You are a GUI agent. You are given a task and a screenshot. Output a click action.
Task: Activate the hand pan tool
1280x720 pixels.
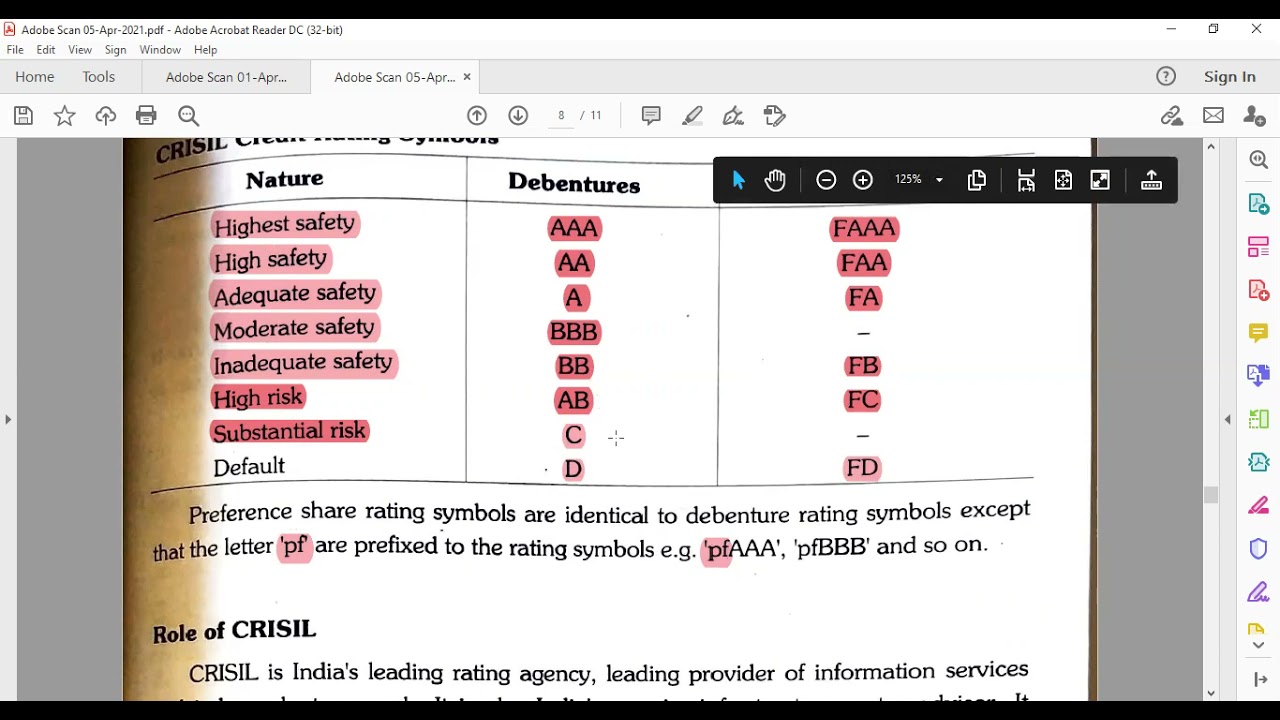pyautogui.click(x=775, y=180)
